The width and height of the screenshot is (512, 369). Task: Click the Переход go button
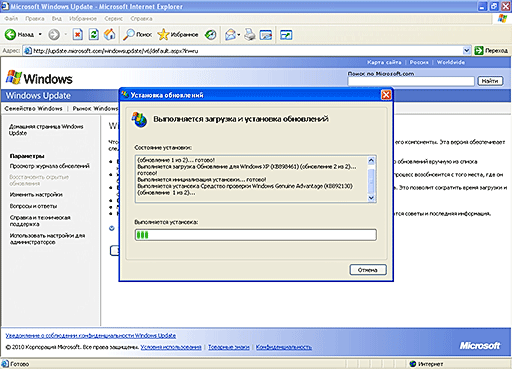point(491,51)
